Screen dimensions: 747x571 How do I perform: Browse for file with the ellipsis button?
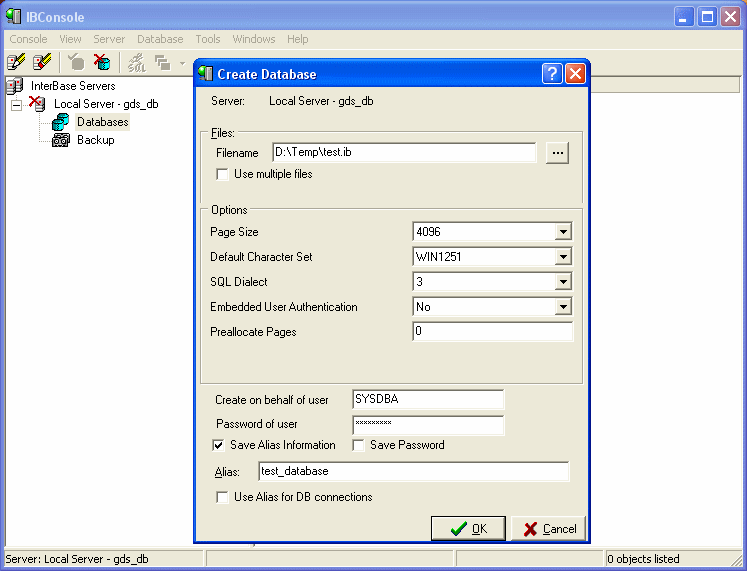click(557, 153)
